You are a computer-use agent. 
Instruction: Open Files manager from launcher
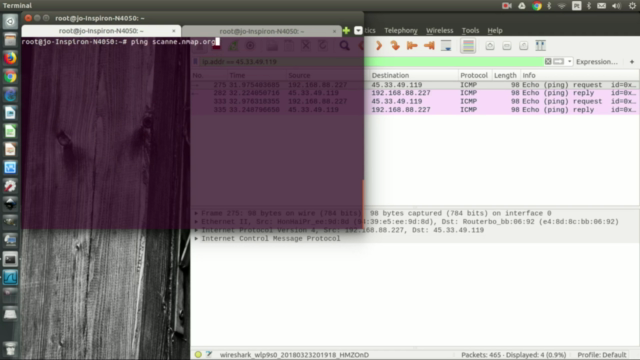[10, 40]
